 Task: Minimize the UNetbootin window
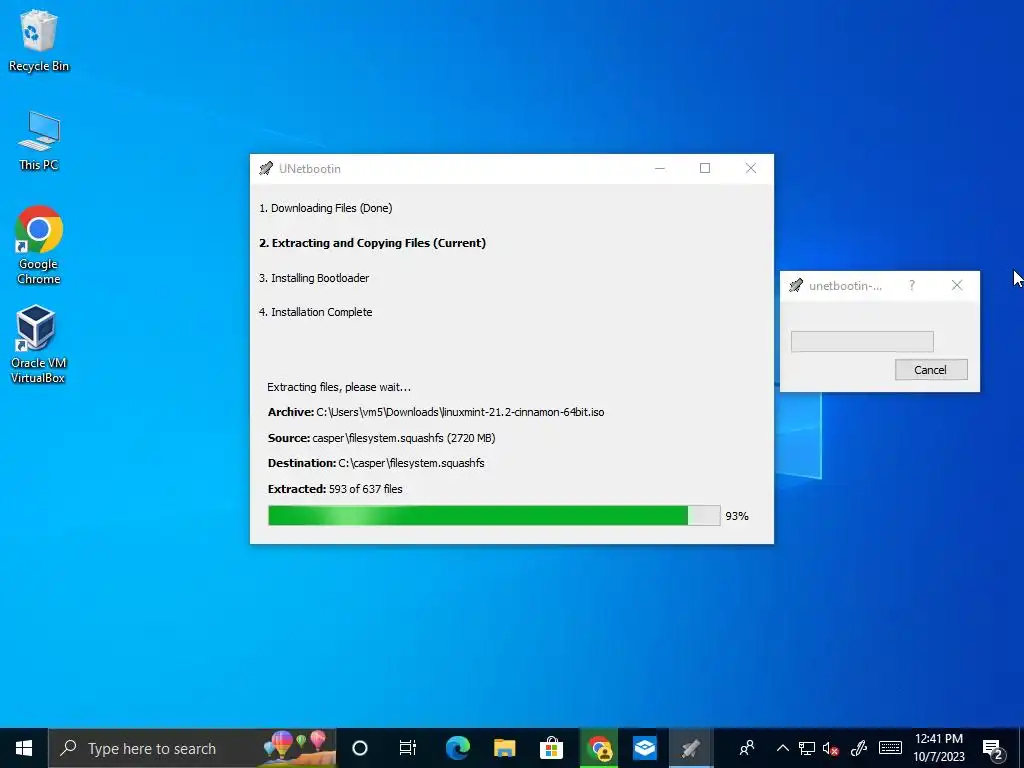pyautogui.click(x=660, y=168)
